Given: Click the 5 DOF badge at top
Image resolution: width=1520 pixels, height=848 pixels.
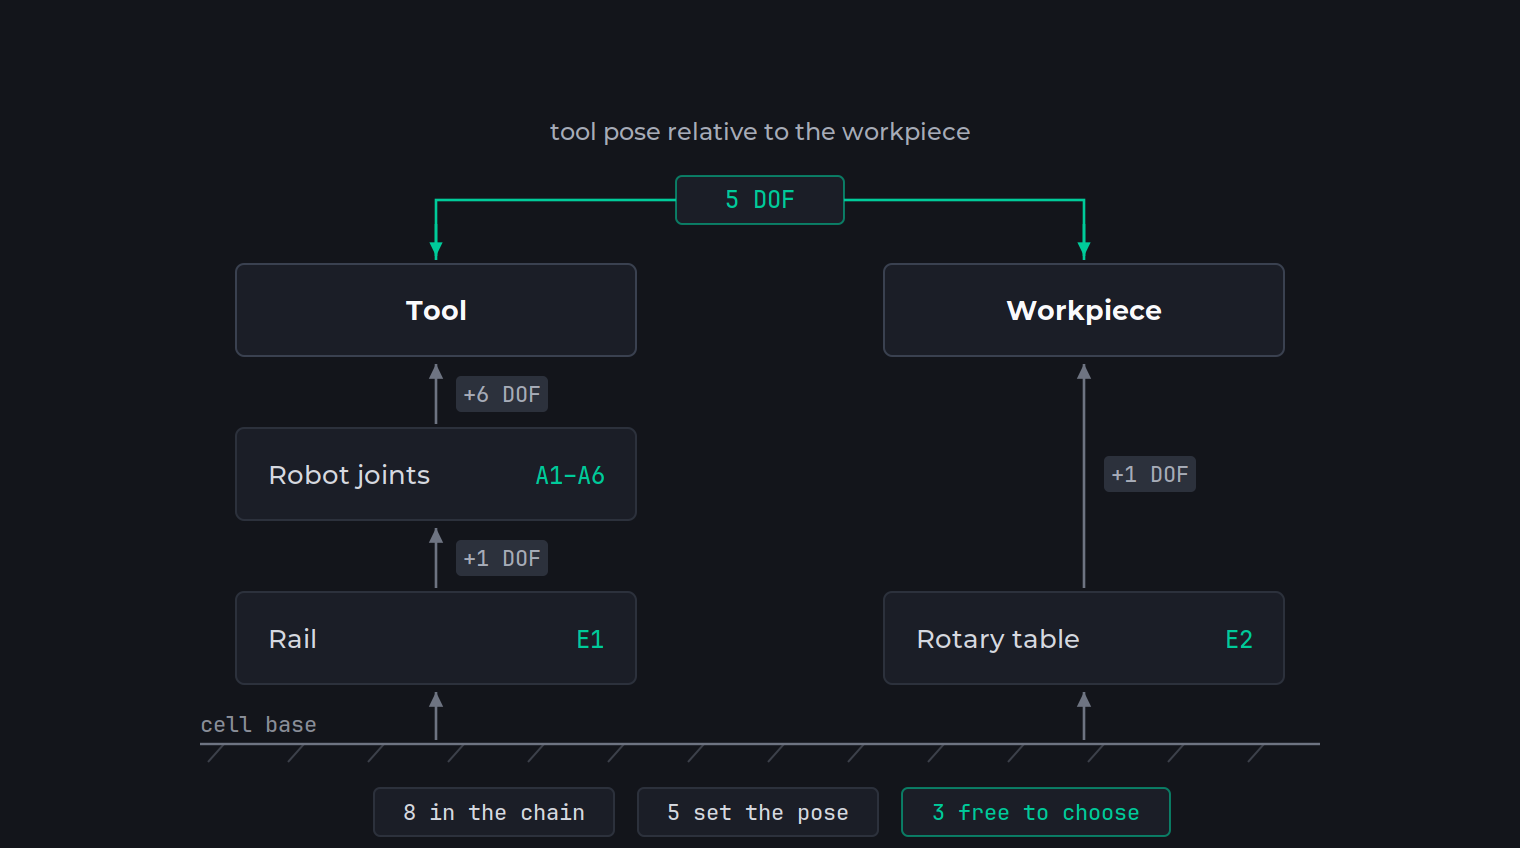Looking at the screenshot, I should [760, 200].
